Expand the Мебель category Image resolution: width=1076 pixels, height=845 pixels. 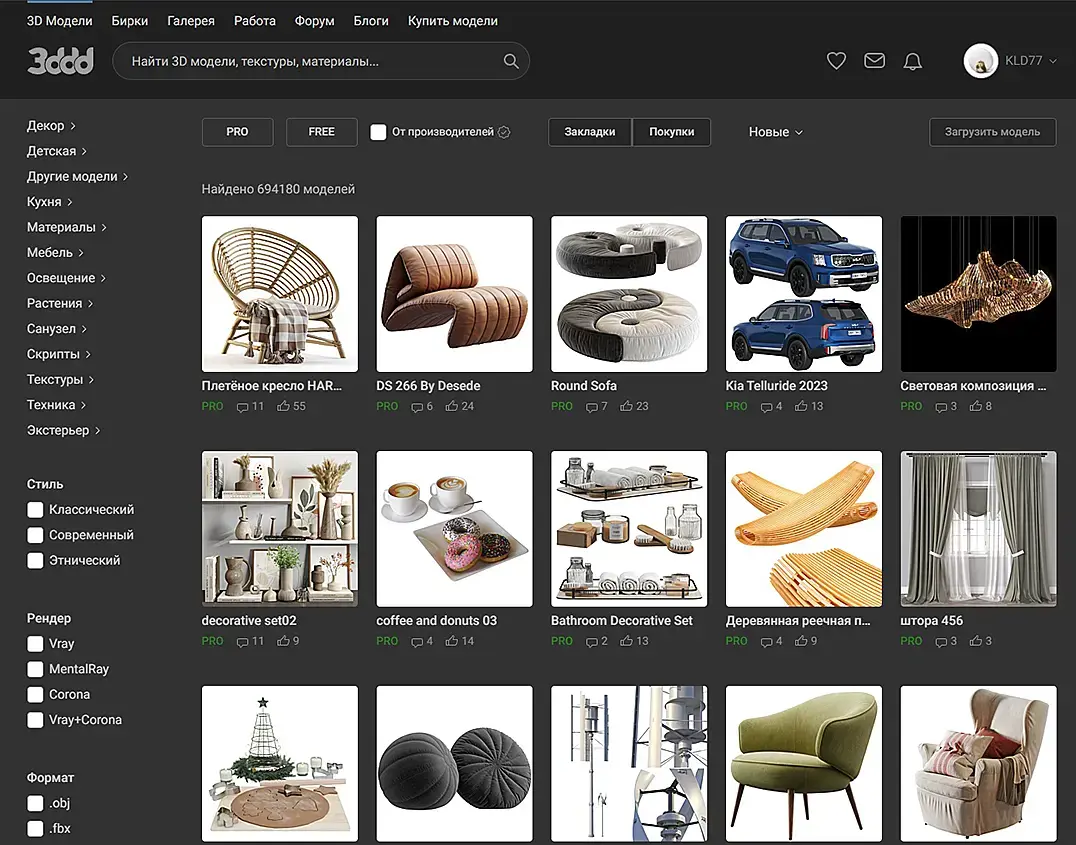click(x=55, y=253)
